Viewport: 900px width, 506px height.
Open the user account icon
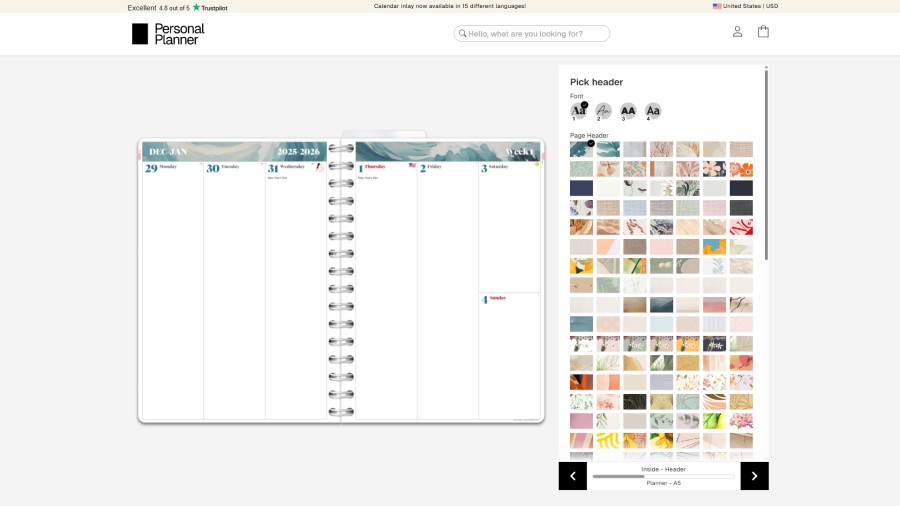coord(737,32)
